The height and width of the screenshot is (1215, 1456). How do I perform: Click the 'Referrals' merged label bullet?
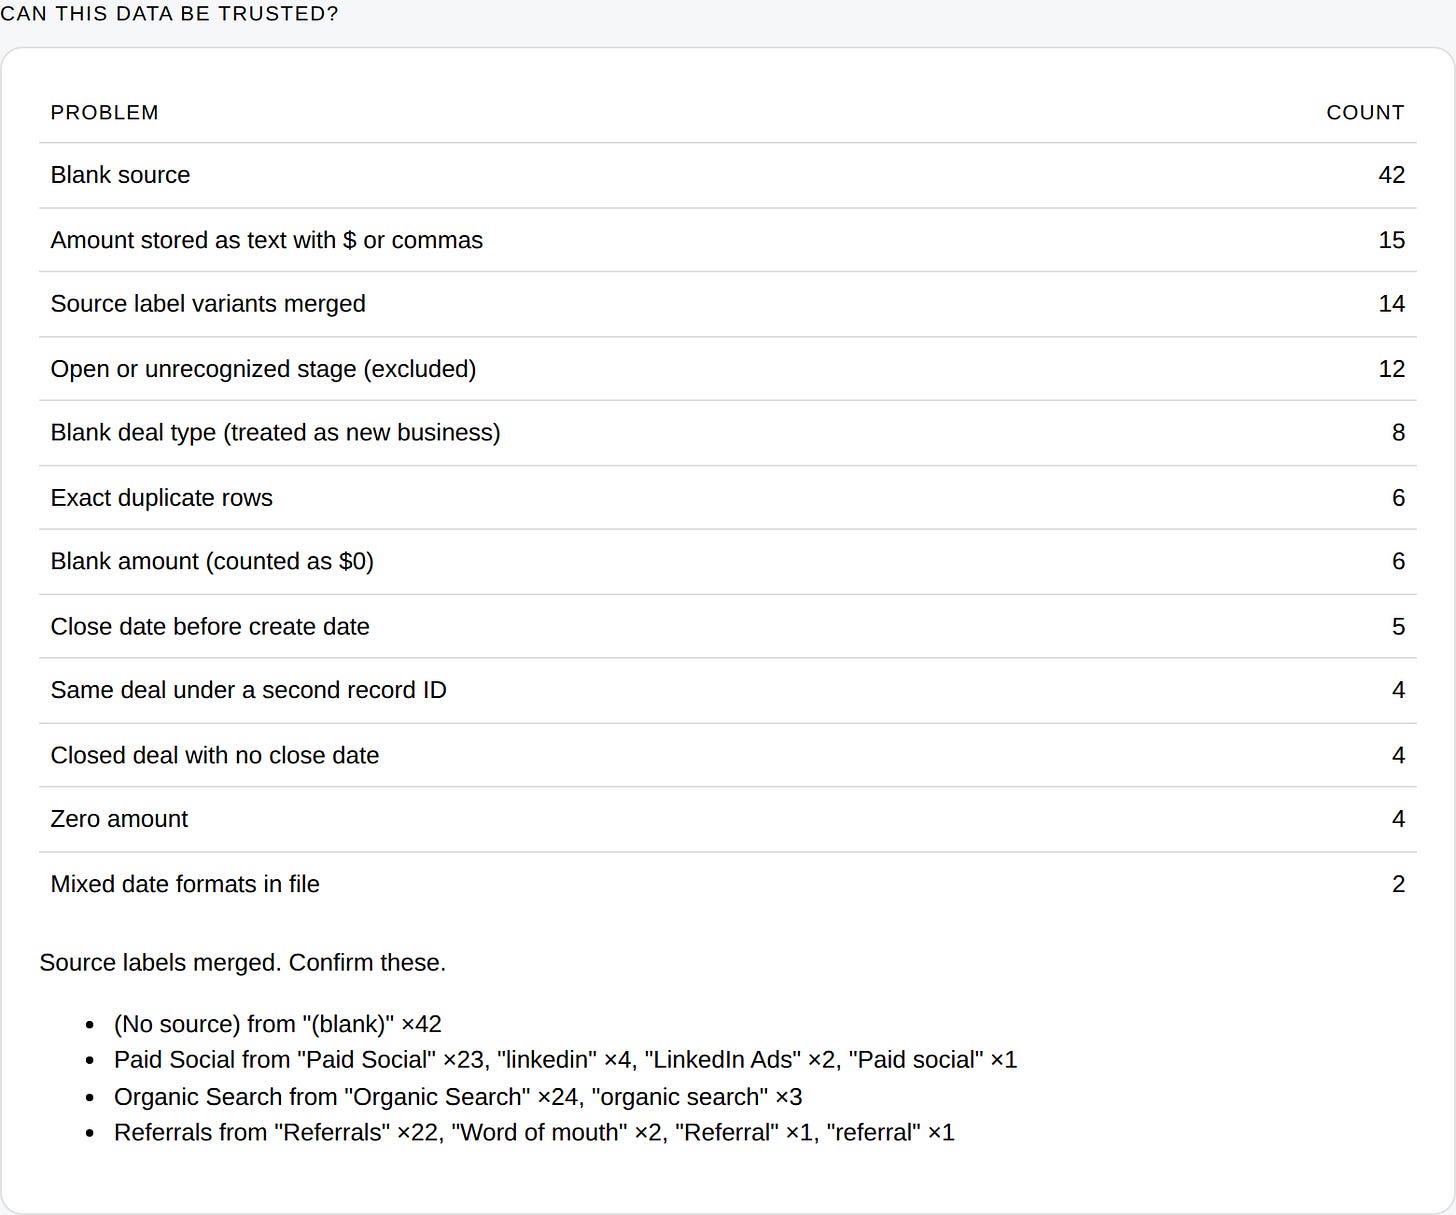(534, 1133)
